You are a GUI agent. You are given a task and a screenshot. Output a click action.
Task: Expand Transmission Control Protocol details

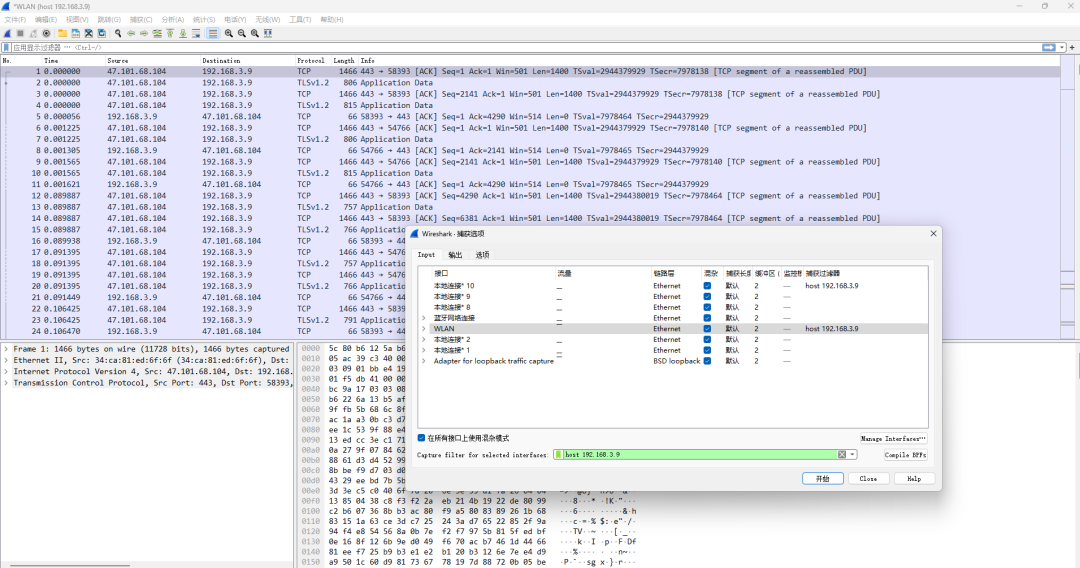click(7, 382)
